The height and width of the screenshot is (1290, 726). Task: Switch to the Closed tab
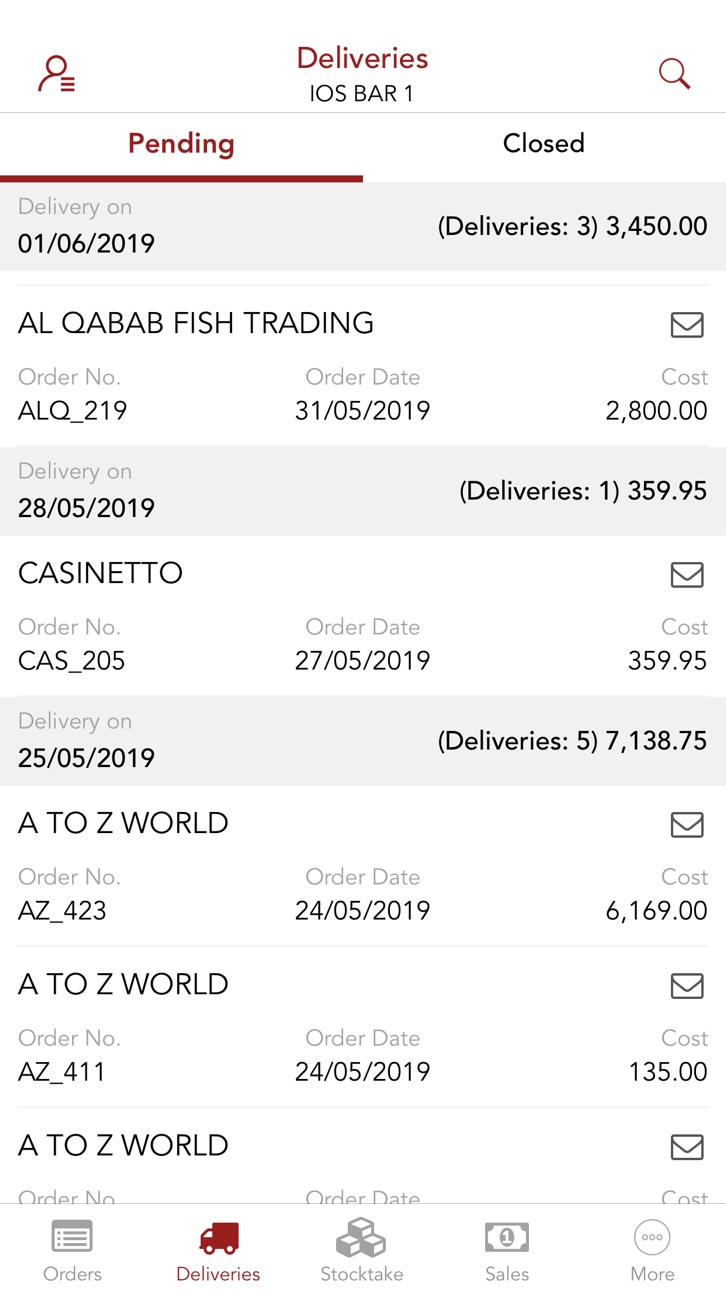tap(544, 144)
